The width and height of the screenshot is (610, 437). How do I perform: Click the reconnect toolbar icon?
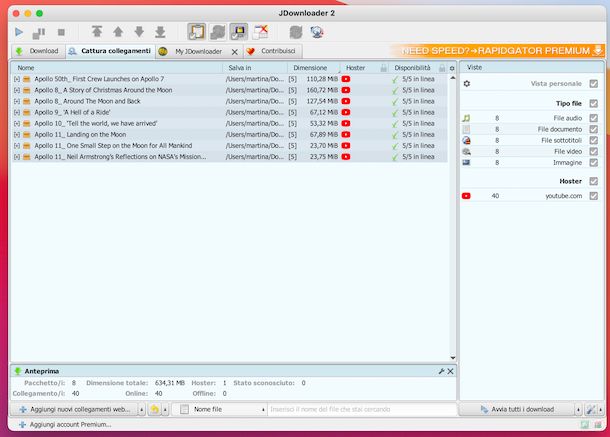click(296, 32)
